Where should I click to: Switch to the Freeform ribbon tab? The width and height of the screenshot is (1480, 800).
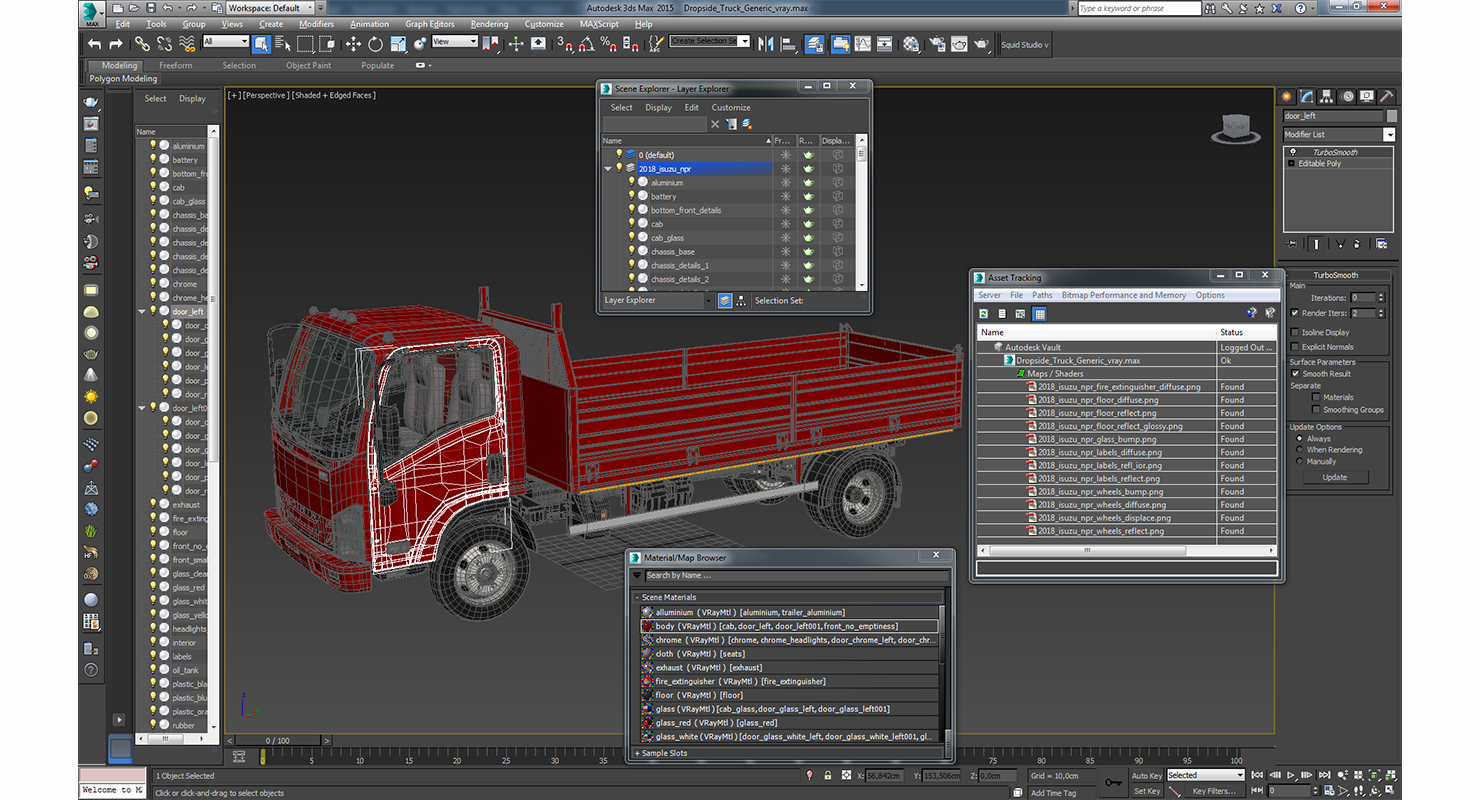point(175,65)
